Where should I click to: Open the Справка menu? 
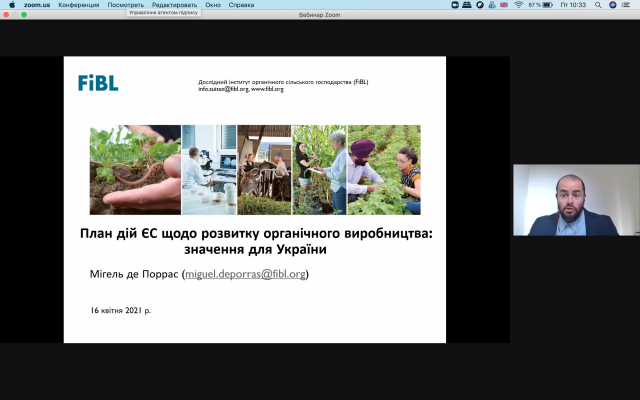[241, 5]
